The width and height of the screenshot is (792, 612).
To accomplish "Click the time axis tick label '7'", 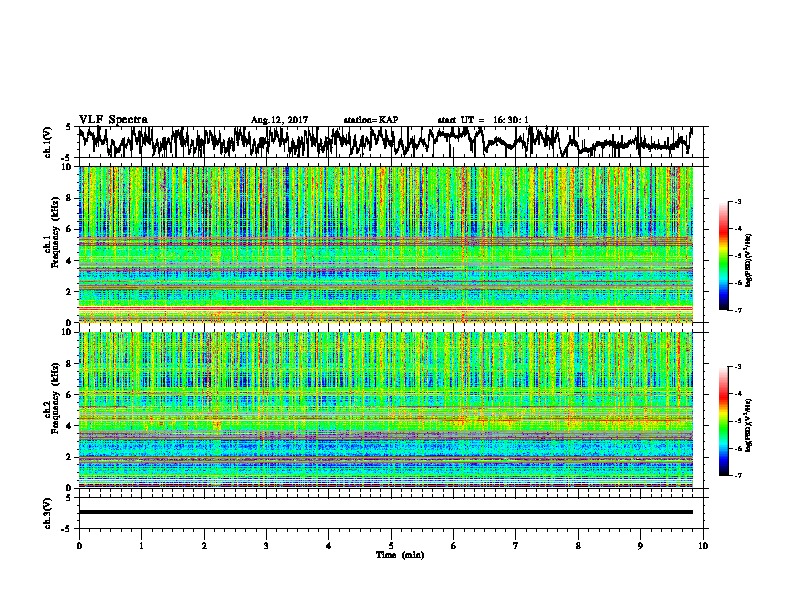I will click(x=516, y=546).
